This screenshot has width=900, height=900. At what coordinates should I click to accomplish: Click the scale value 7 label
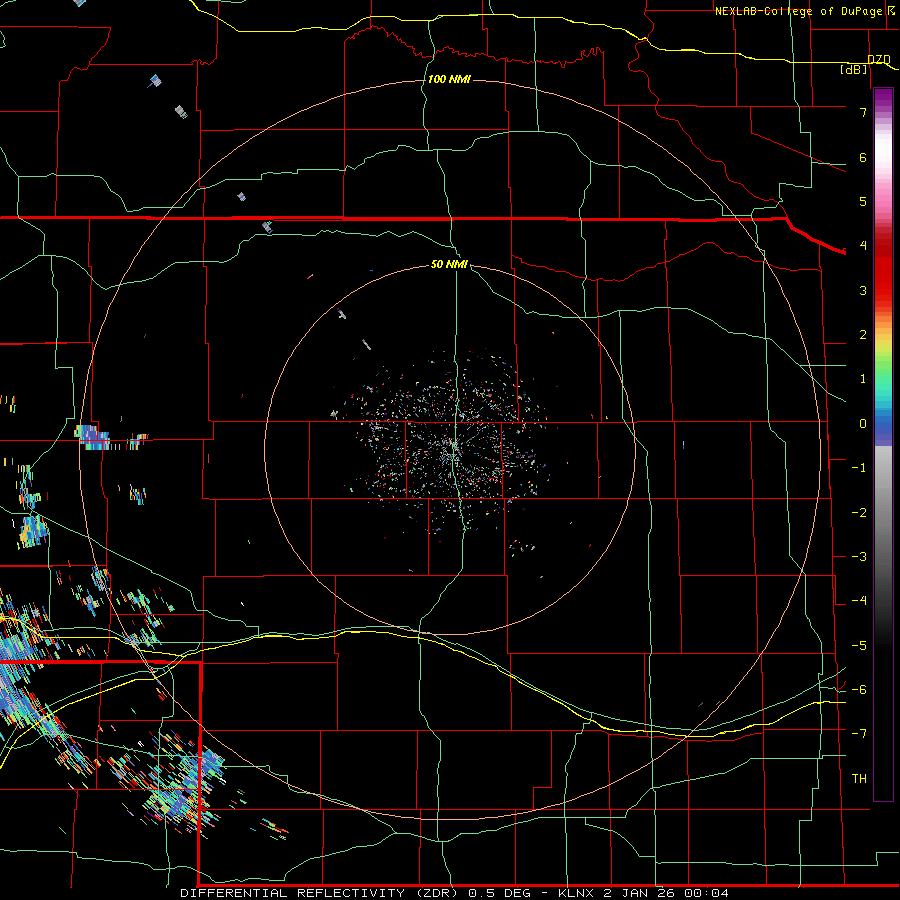(863, 112)
